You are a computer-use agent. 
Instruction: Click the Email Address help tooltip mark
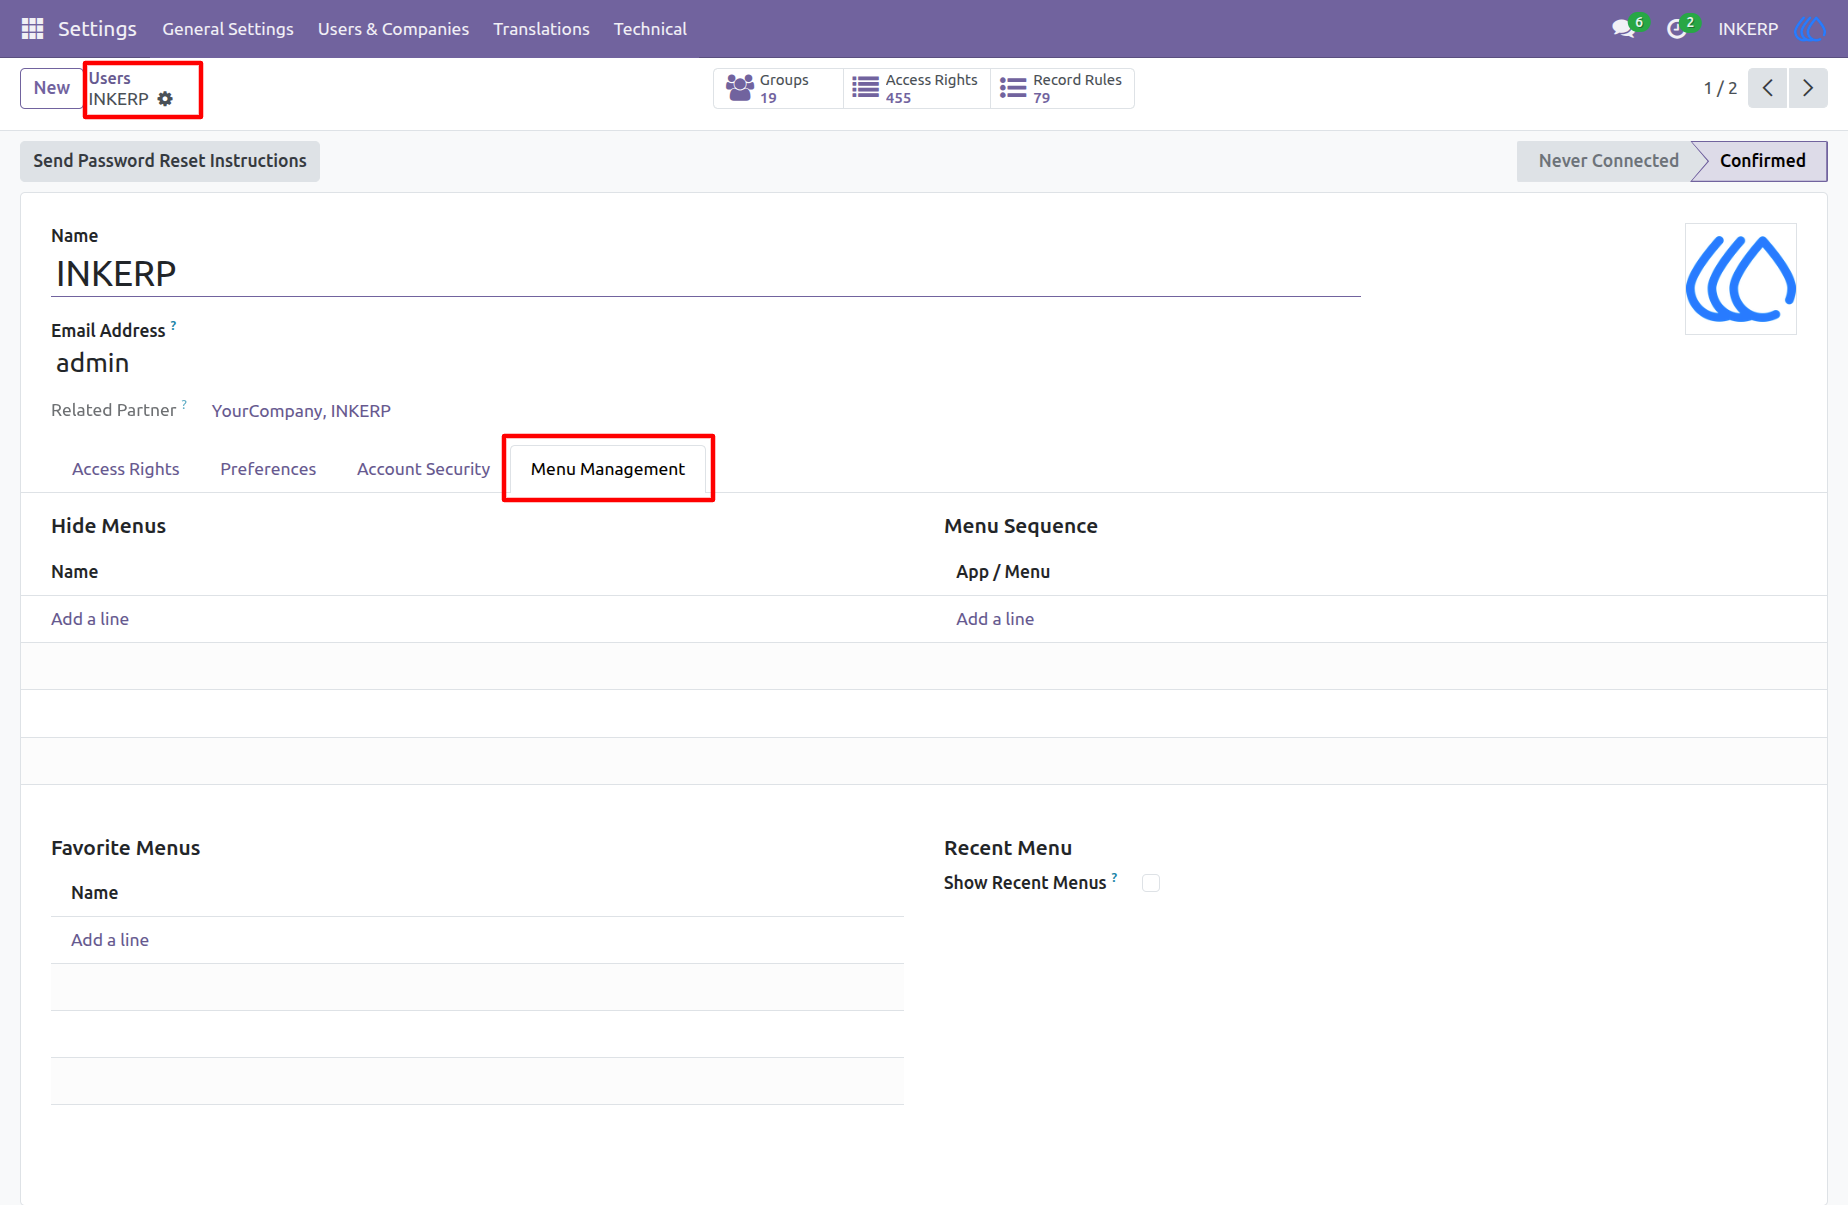[174, 325]
